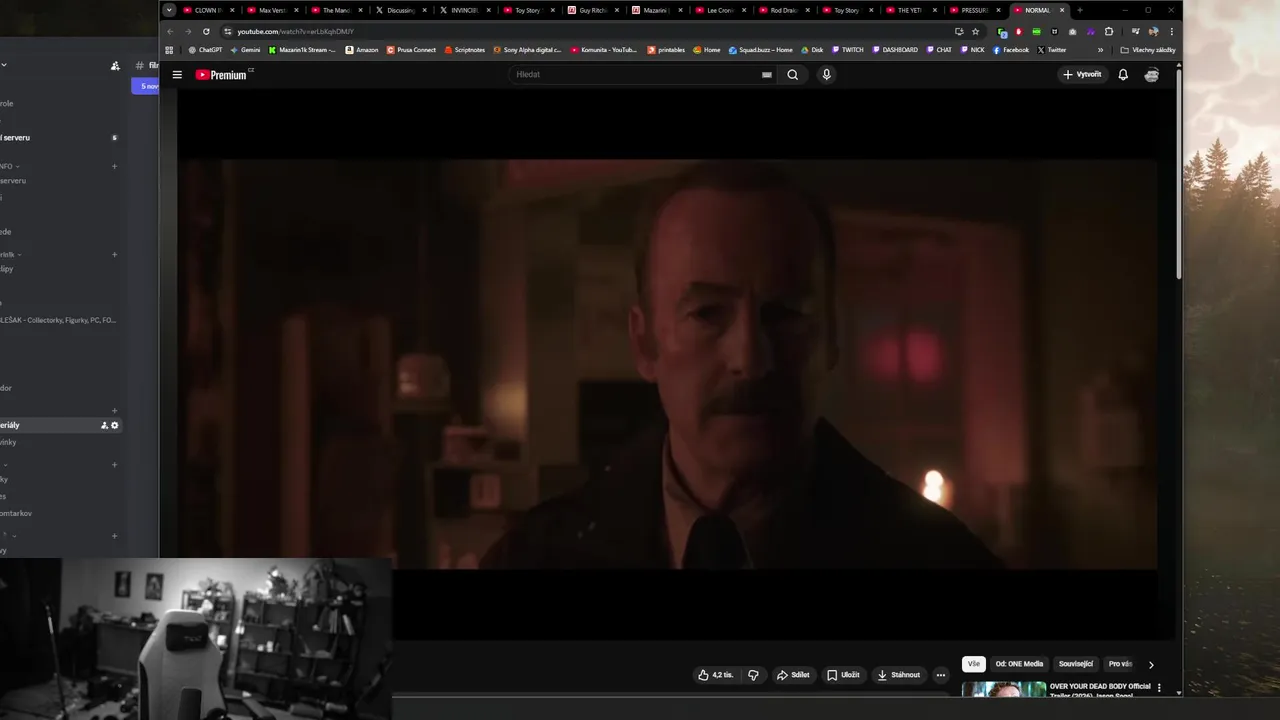
Task: Open the YouTube account avatar menu
Action: (x=1151, y=75)
